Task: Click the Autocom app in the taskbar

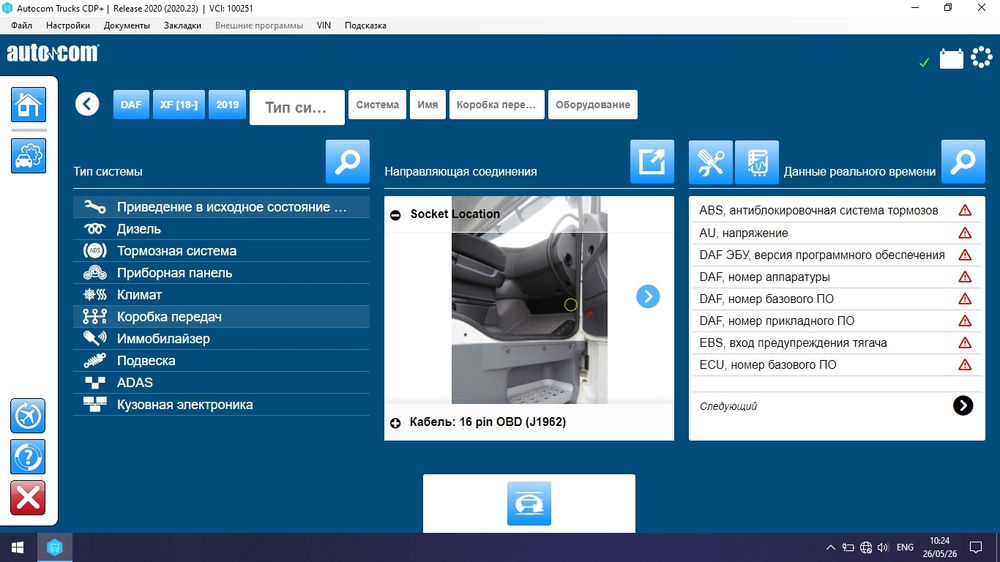Action: coord(55,547)
